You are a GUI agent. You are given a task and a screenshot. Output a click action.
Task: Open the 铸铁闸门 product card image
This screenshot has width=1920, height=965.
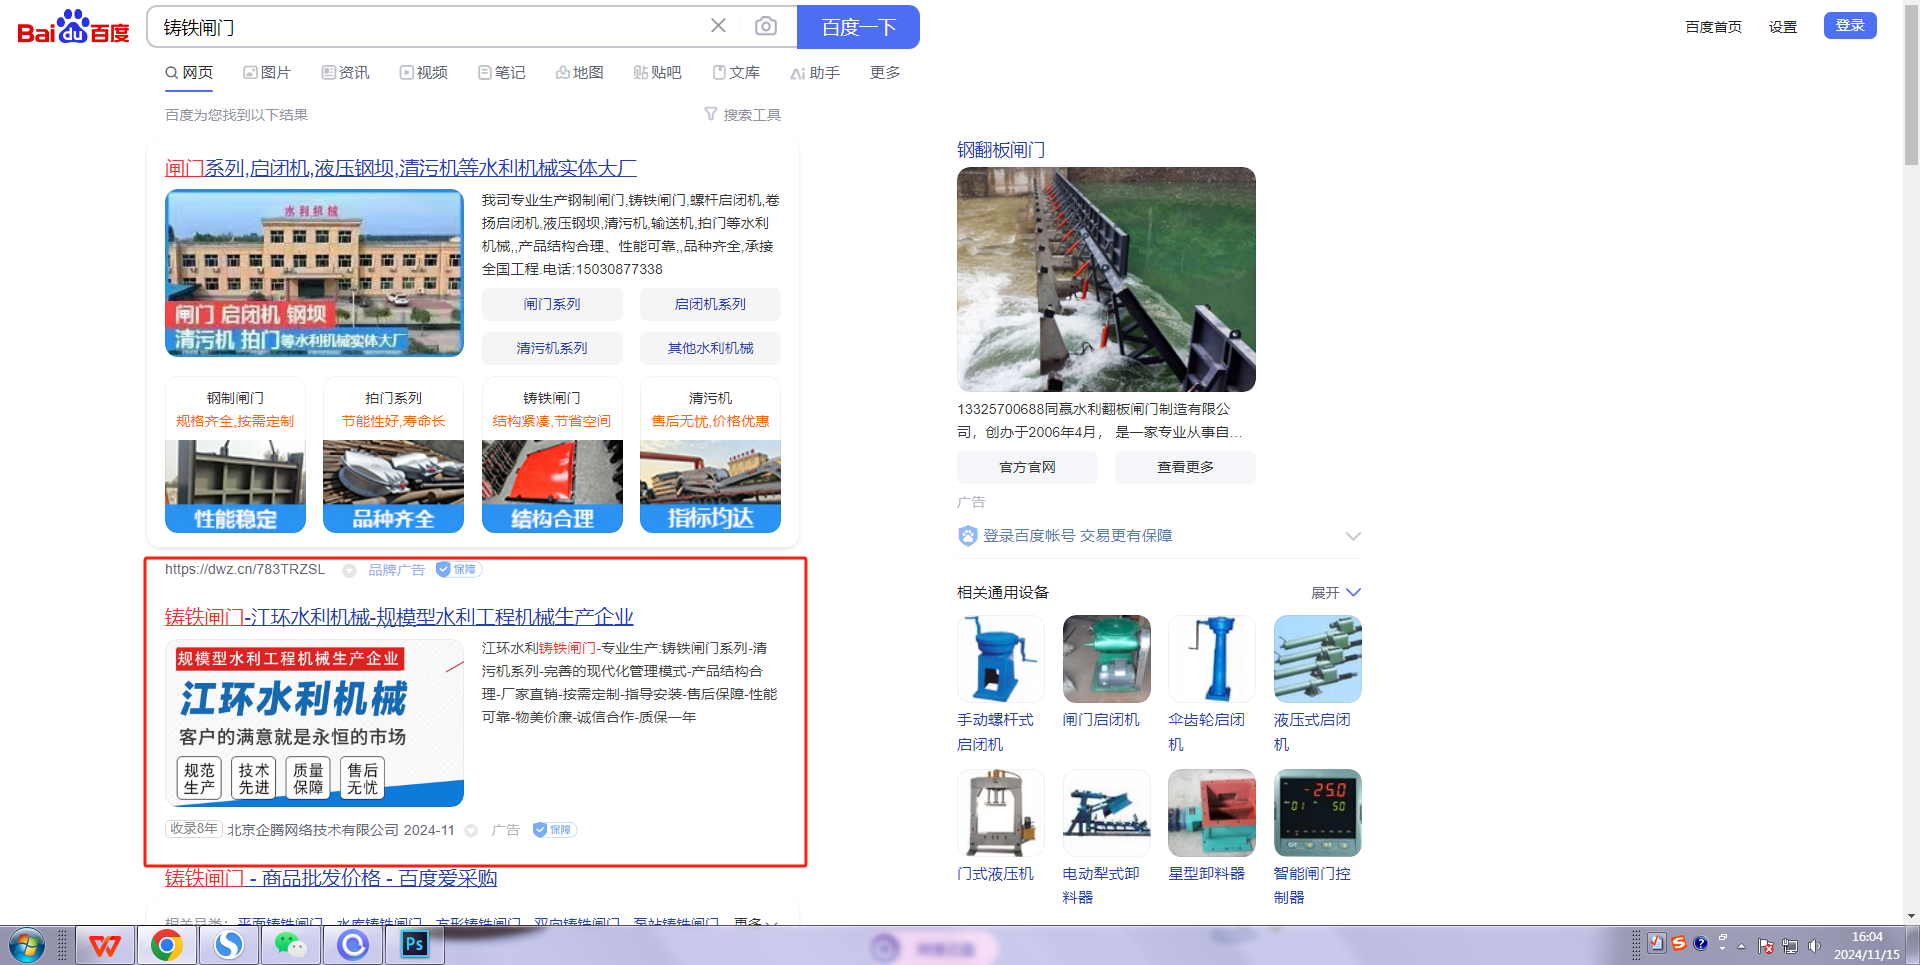552,486
